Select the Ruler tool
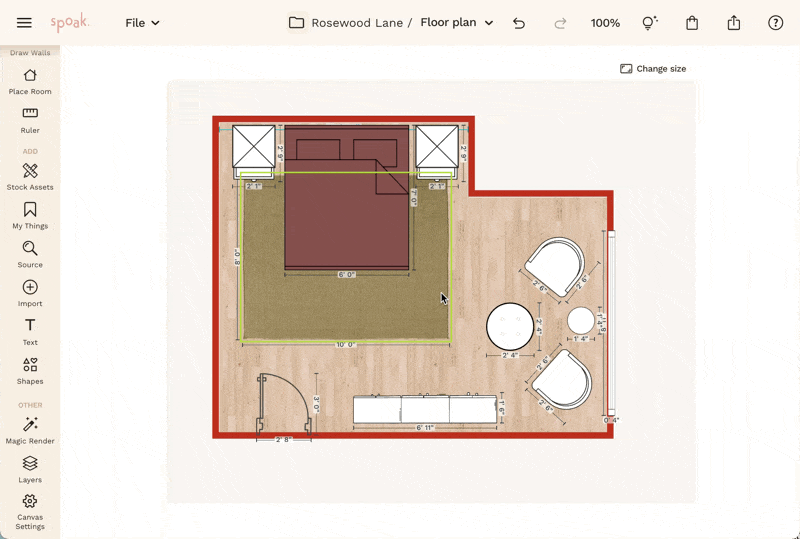Screen dimensions: 800x539 click(30, 120)
